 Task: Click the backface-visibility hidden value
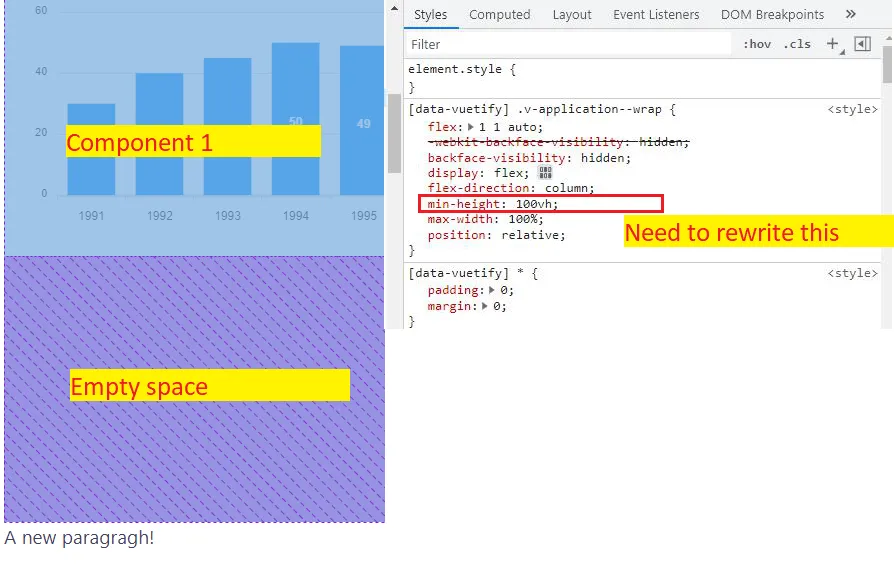pos(602,158)
